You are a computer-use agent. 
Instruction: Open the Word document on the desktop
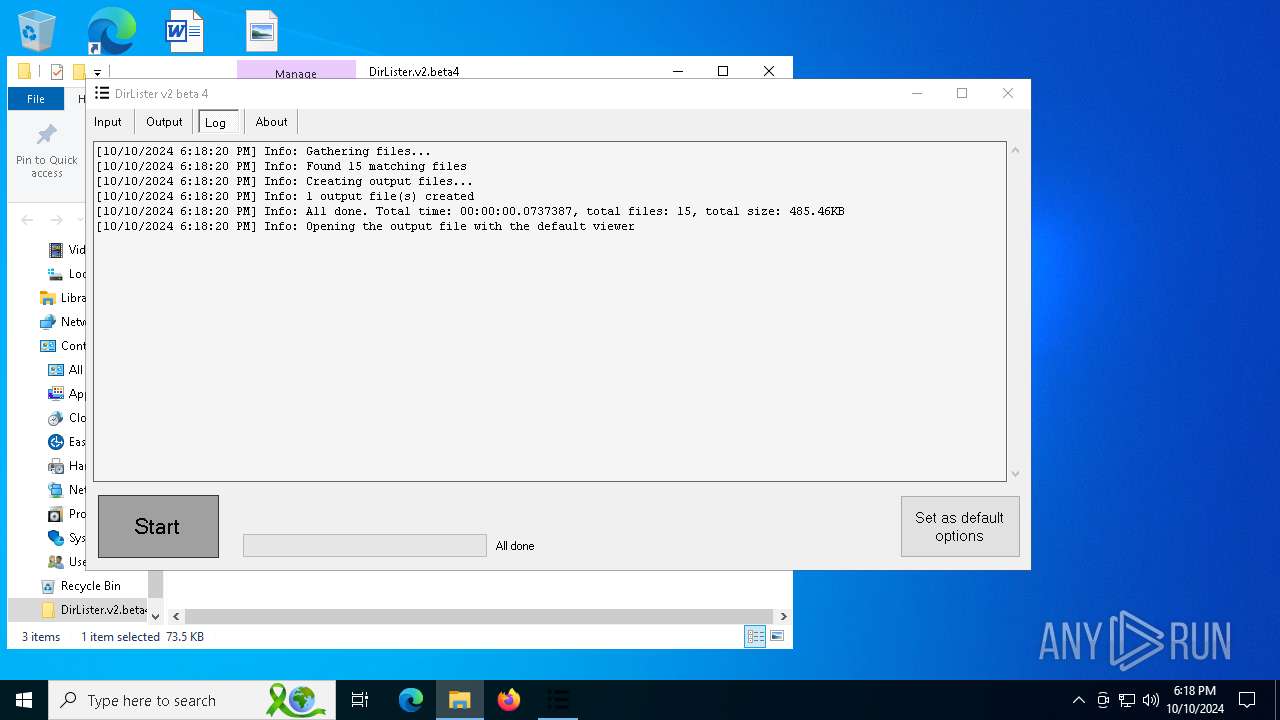[185, 31]
